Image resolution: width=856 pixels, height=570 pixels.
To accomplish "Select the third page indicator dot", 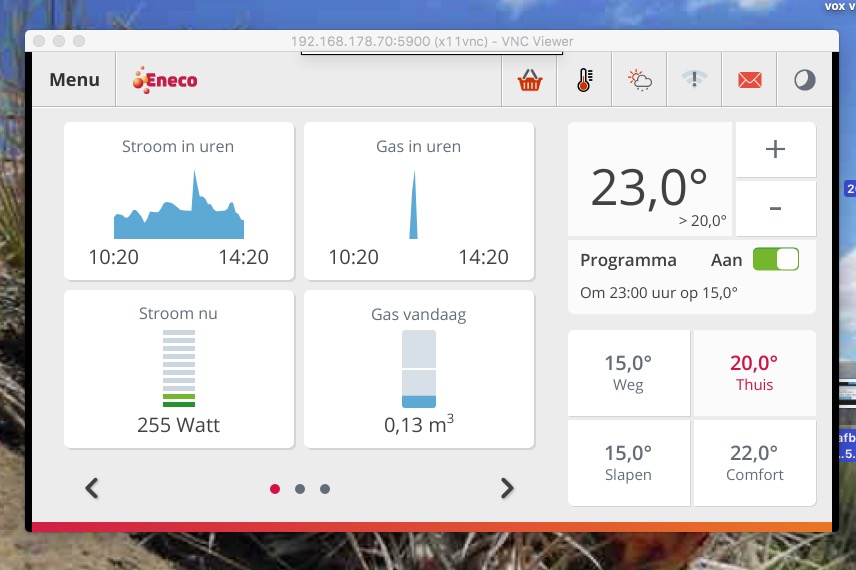I will click(325, 489).
